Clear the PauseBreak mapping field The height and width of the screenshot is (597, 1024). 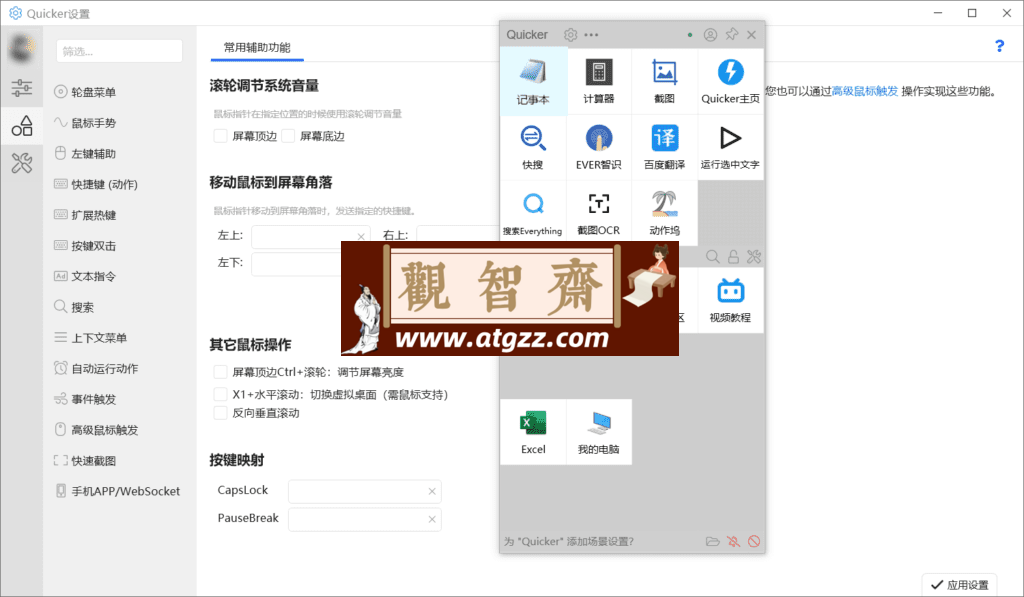[x=432, y=519]
